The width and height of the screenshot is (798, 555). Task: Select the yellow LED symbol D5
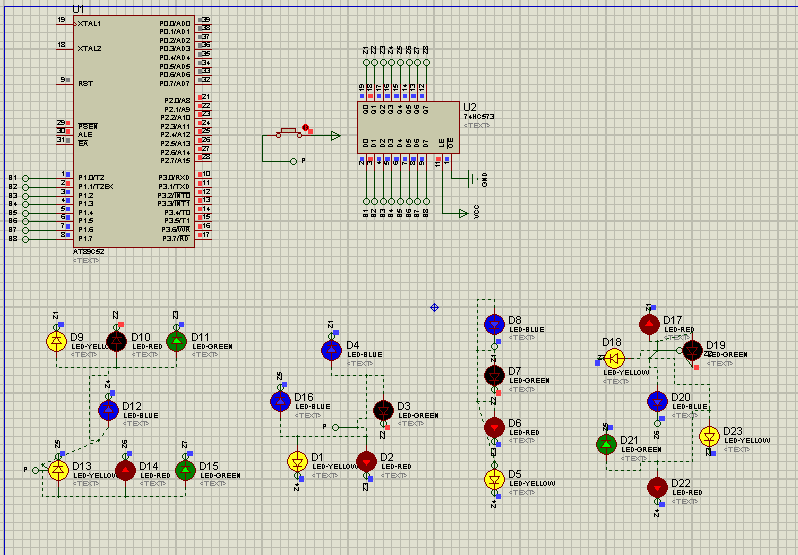coord(494,479)
